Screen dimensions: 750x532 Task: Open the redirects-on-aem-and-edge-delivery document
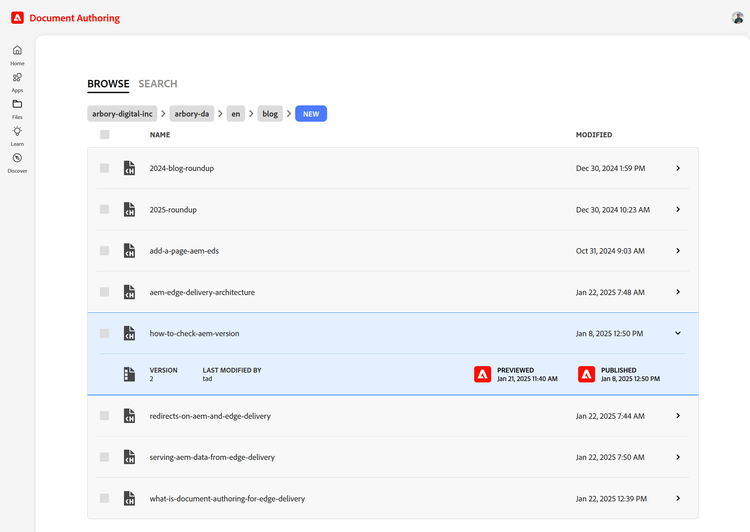click(x=210, y=416)
